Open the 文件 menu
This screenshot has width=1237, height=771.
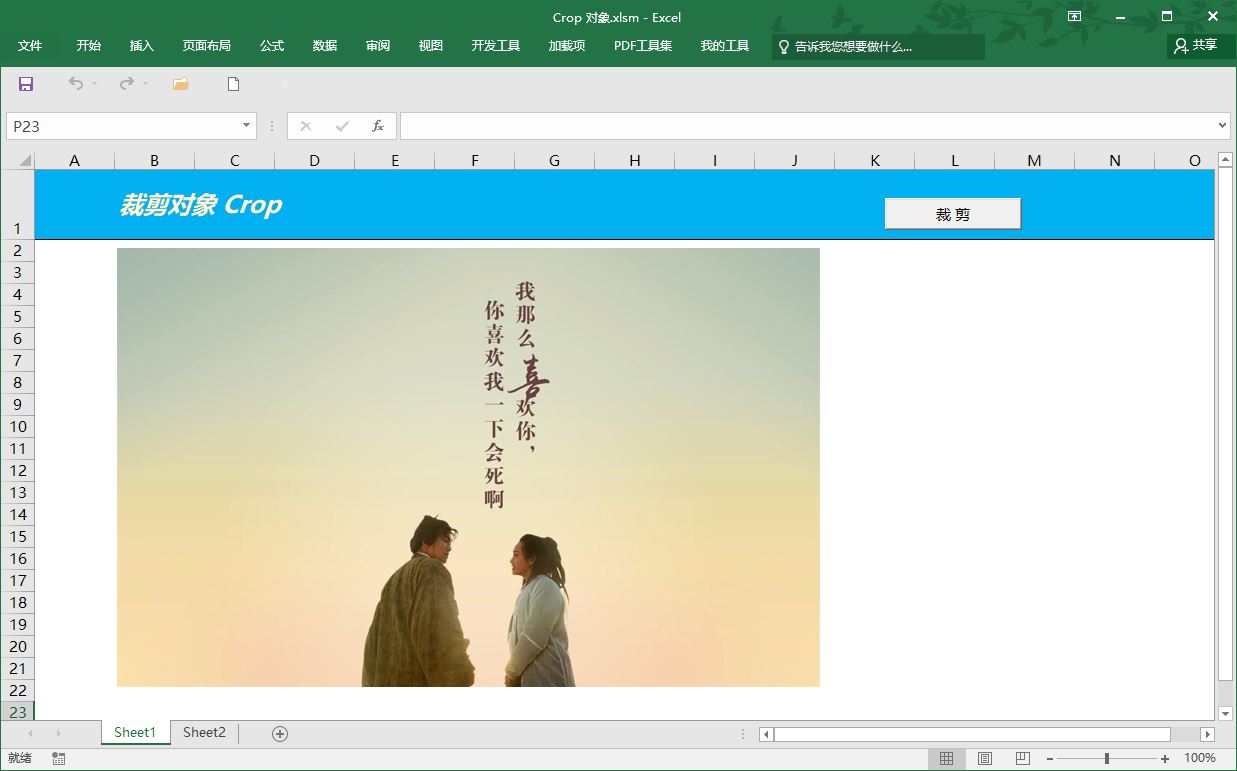[x=30, y=46]
